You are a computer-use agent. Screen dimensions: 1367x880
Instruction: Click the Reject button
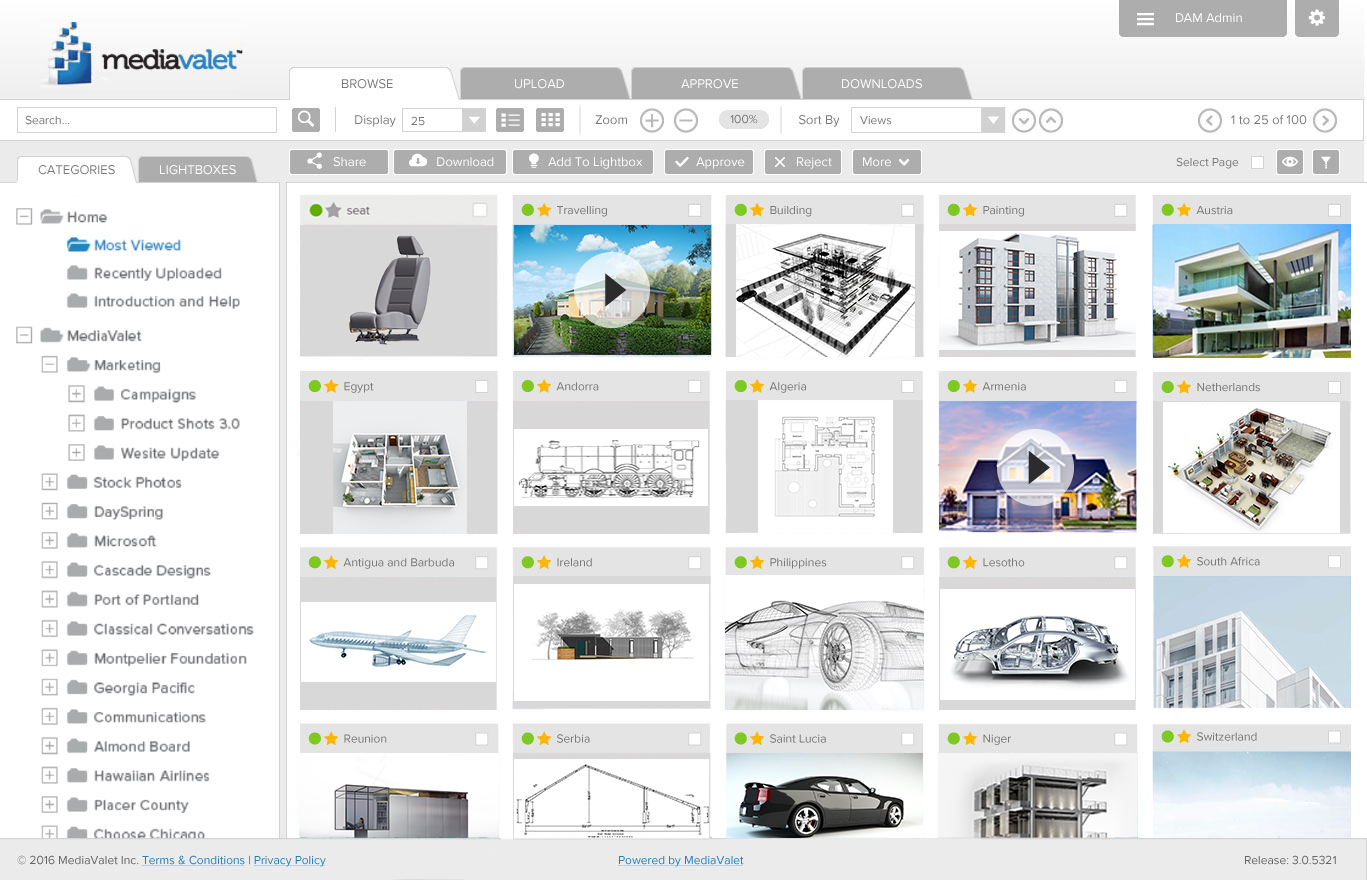pyautogui.click(x=802, y=162)
